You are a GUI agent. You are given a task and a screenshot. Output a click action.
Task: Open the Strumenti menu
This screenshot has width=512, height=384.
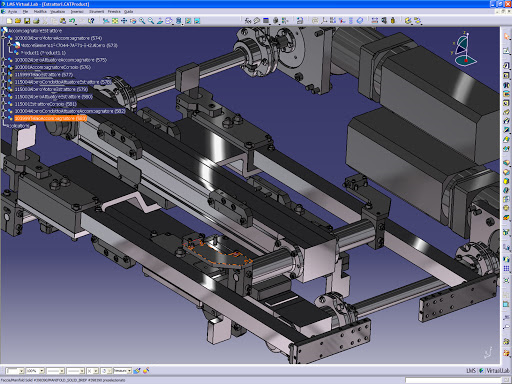[x=96, y=12]
